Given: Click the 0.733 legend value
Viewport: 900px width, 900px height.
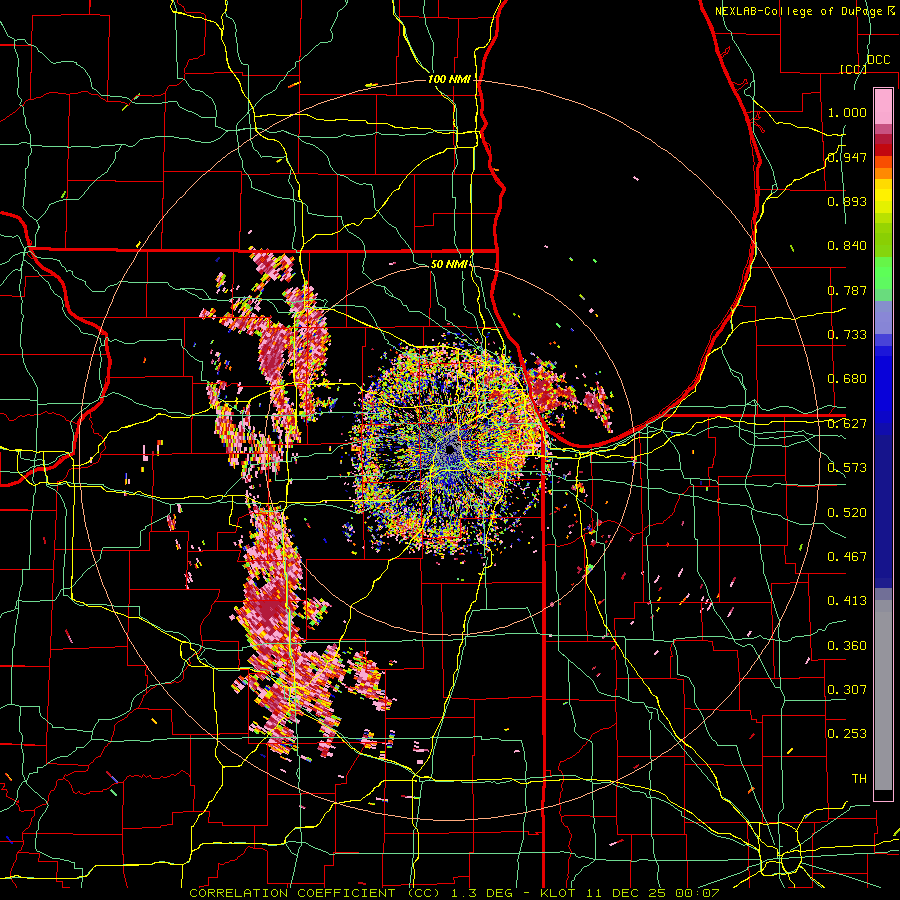Looking at the screenshot, I should pos(847,335).
